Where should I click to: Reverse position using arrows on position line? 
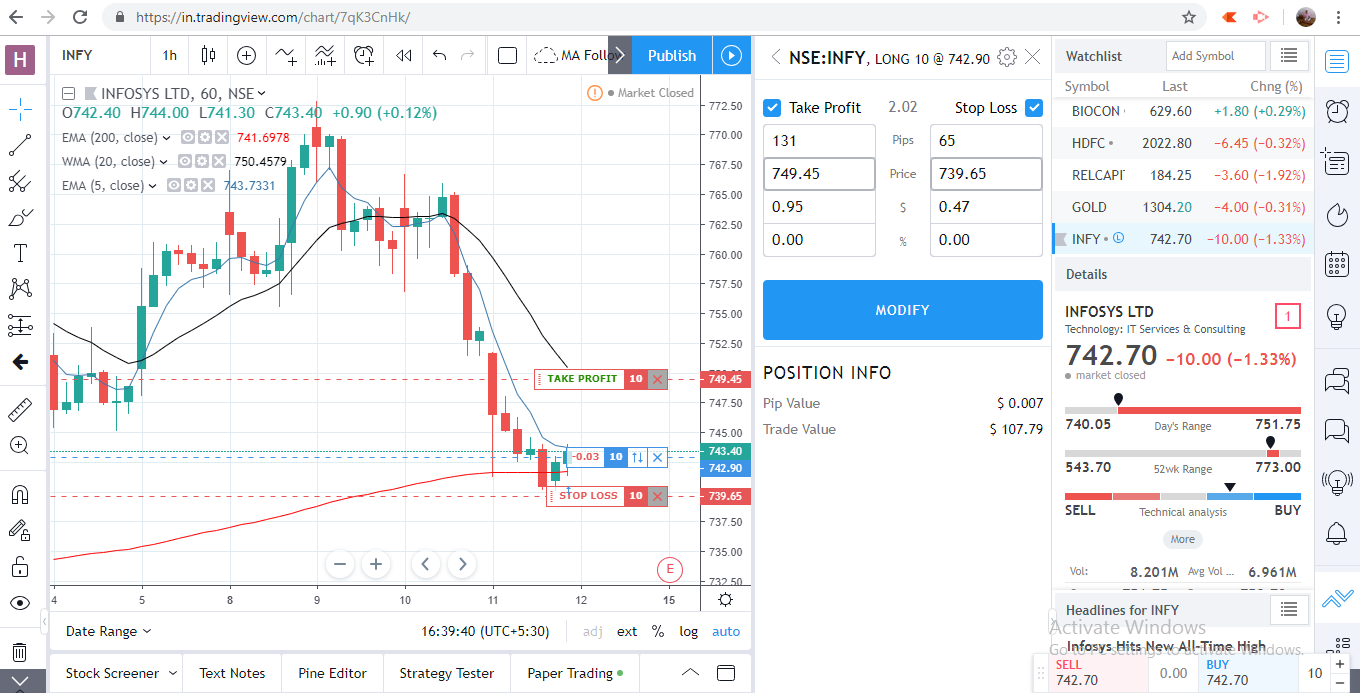637,457
